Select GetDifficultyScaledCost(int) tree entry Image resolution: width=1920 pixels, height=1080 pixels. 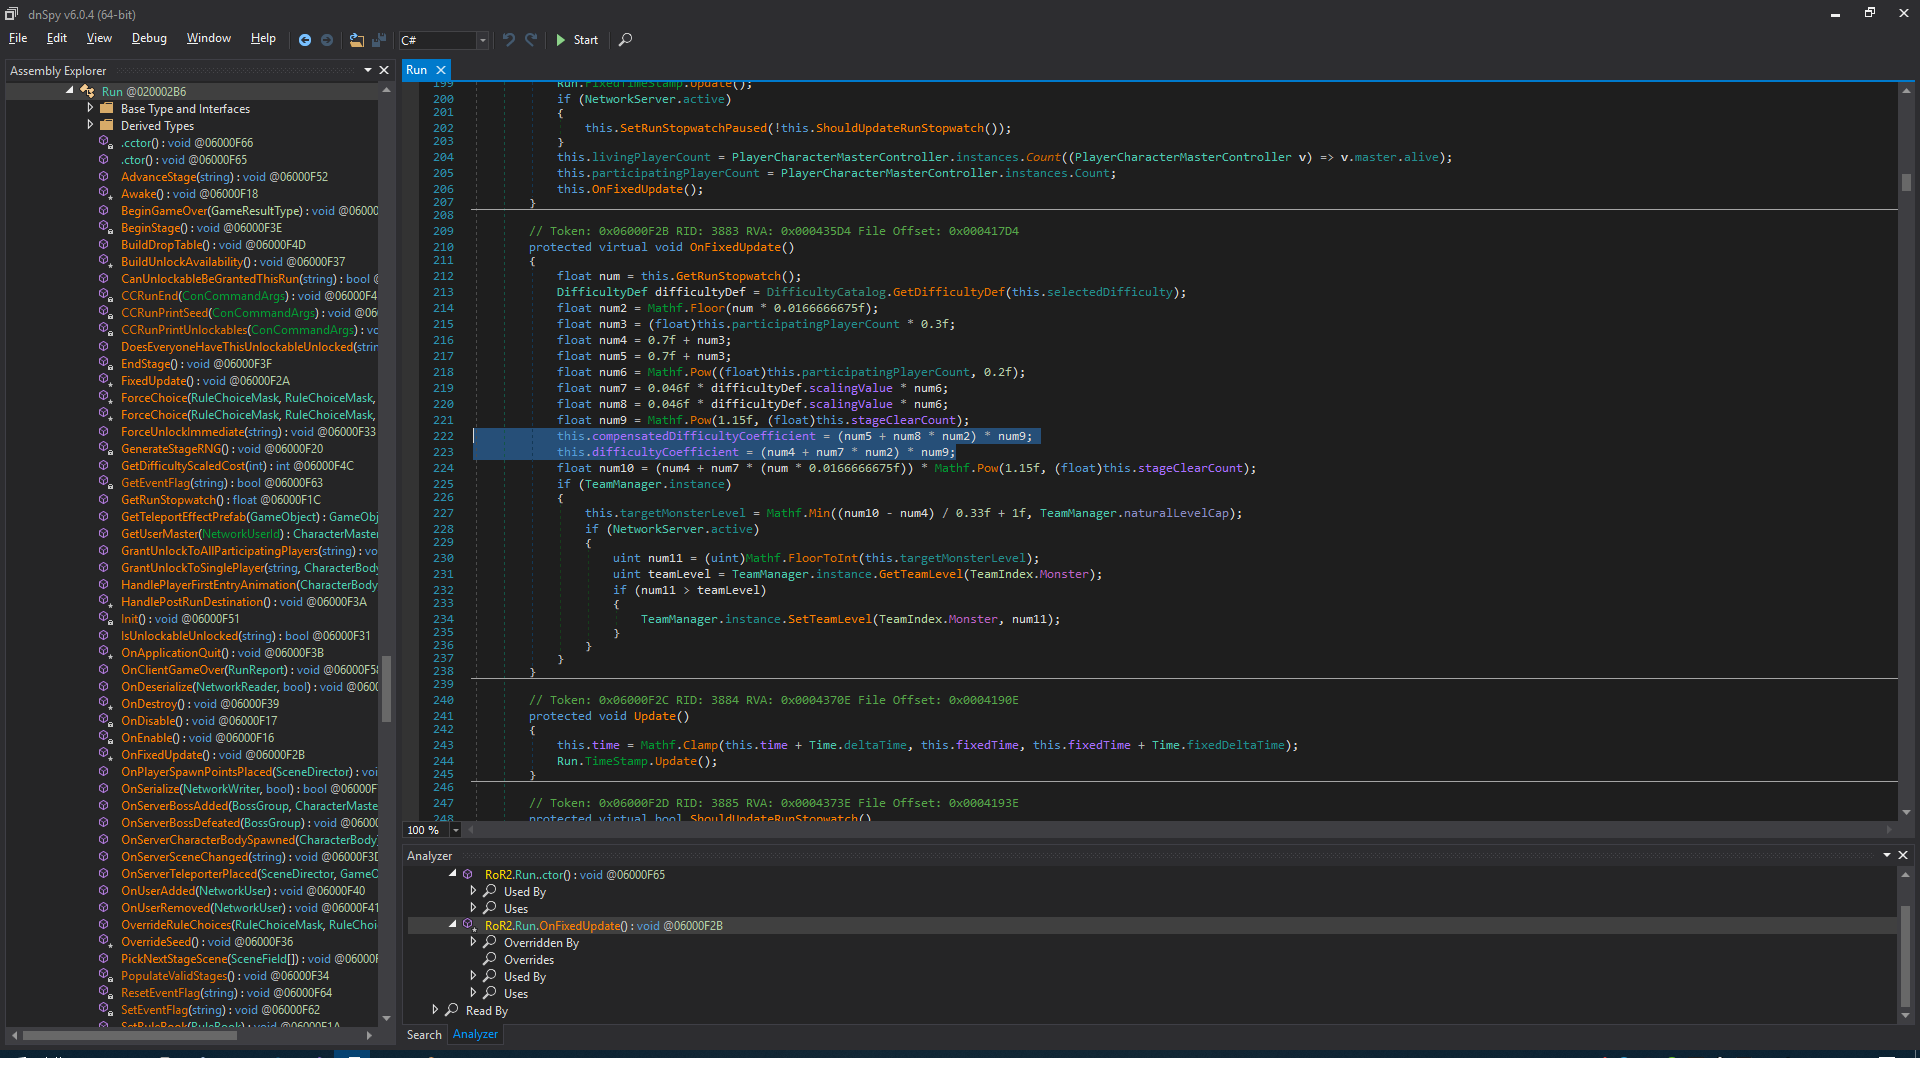tap(237, 466)
